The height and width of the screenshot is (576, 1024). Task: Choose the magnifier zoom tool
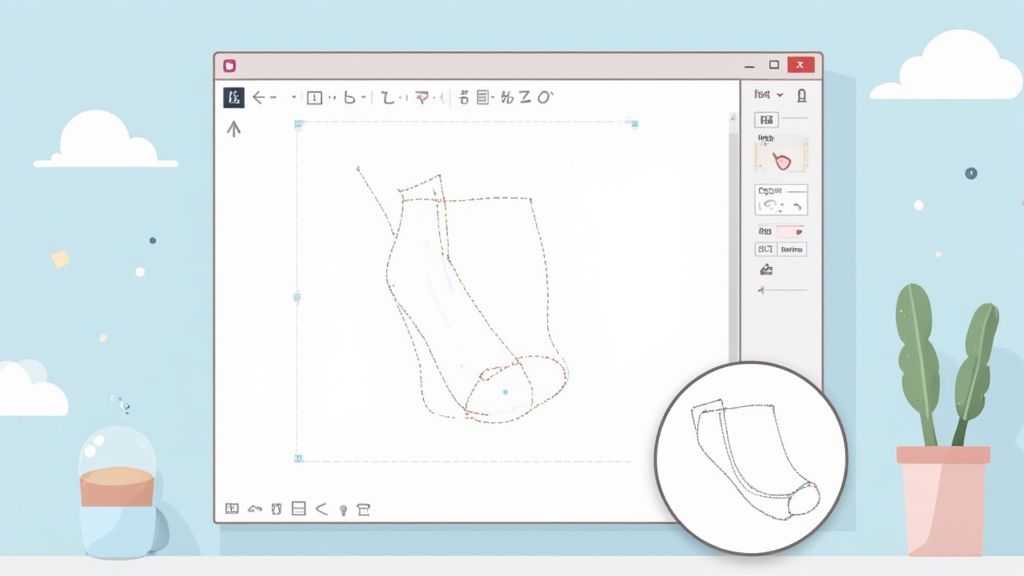[x=543, y=97]
